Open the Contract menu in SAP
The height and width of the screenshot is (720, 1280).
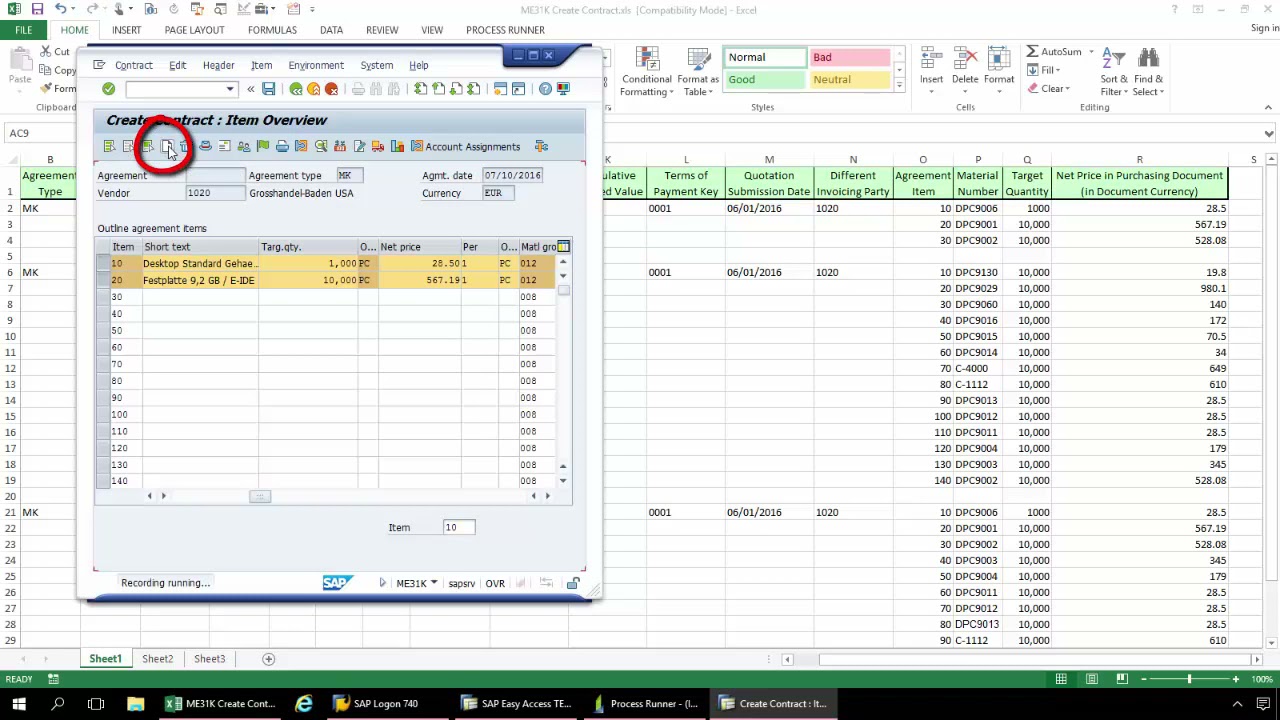pos(133,65)
